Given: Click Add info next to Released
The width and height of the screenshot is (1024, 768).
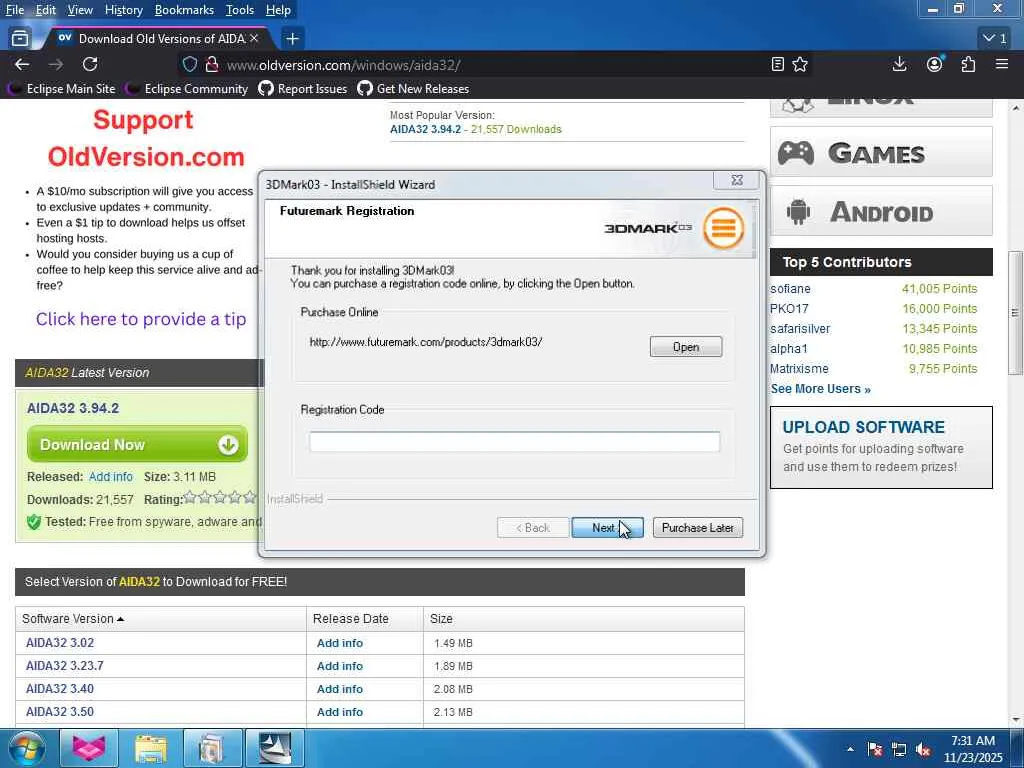Looking at the screenshot, I should point(110,477).
